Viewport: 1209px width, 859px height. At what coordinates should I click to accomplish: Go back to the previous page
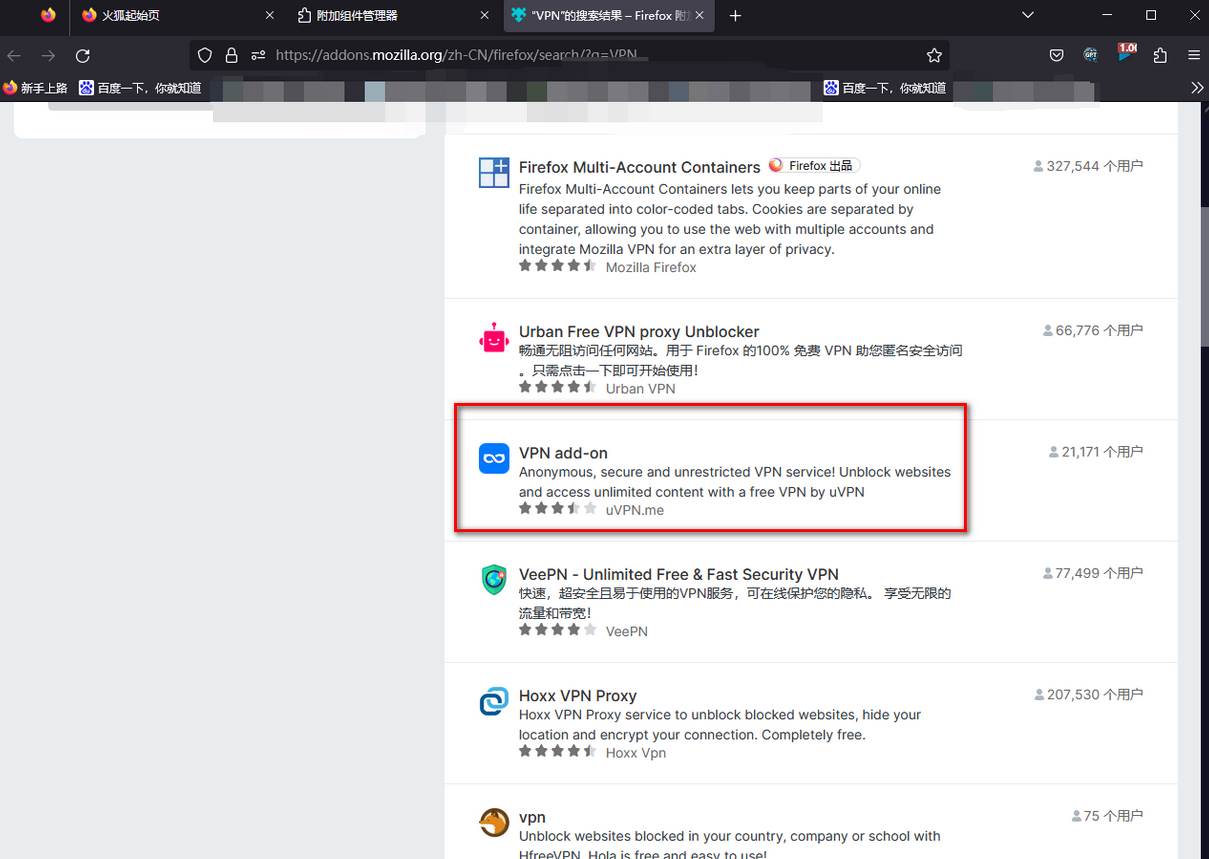[15, 55]
